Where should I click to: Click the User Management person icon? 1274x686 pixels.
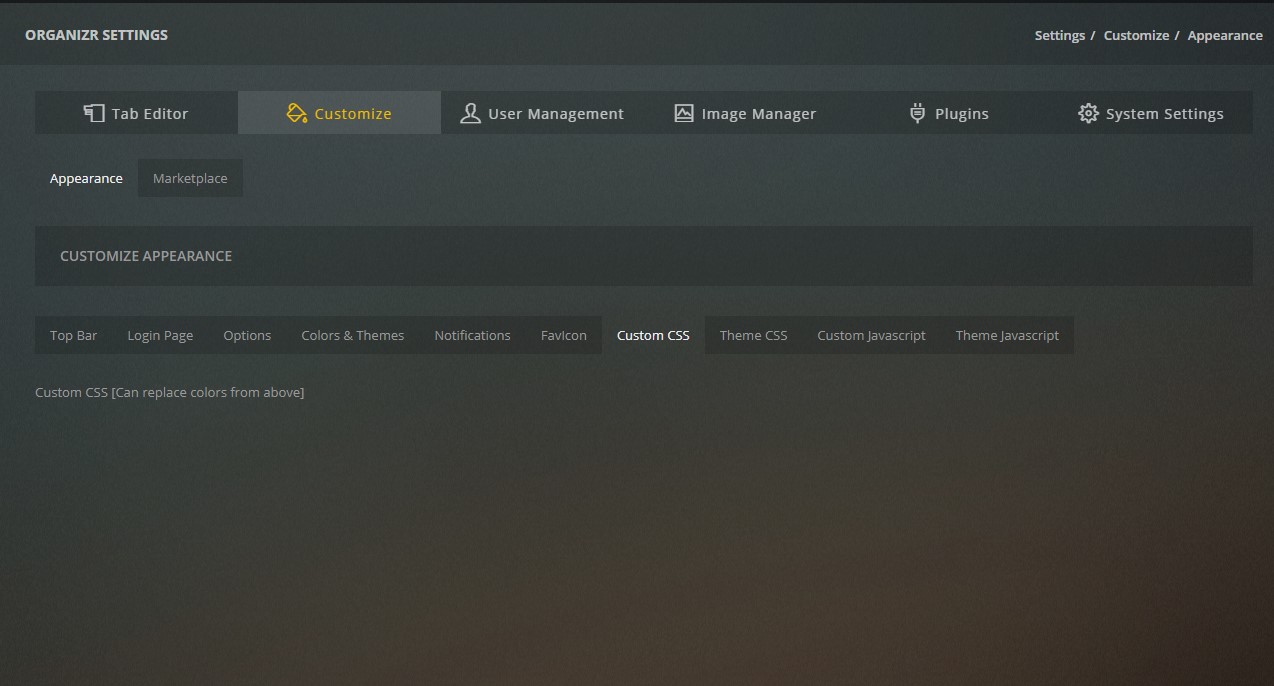[470, 113]
